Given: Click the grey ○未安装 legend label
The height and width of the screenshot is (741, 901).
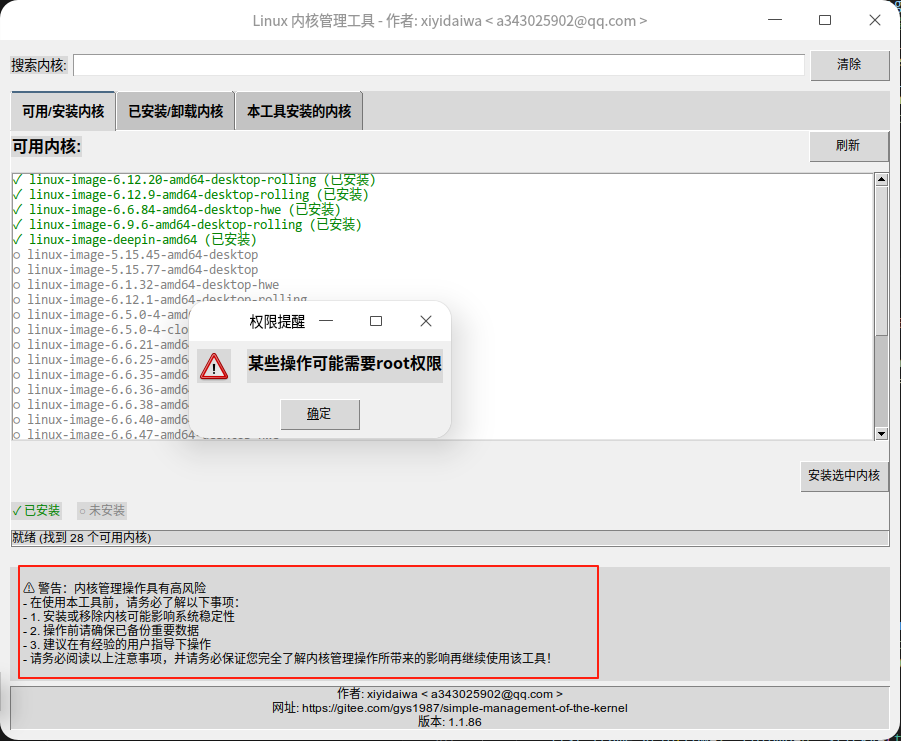Looking at the screenshot, I should [x=102, y=510].
